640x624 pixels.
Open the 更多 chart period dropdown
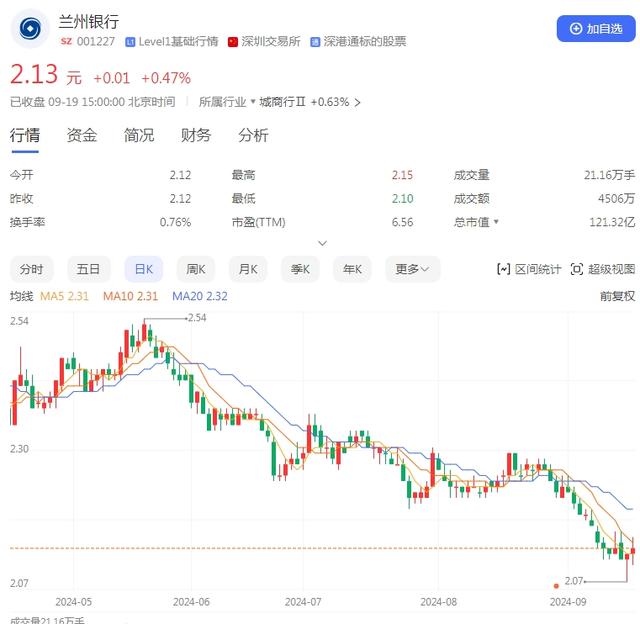coord(413,269)
